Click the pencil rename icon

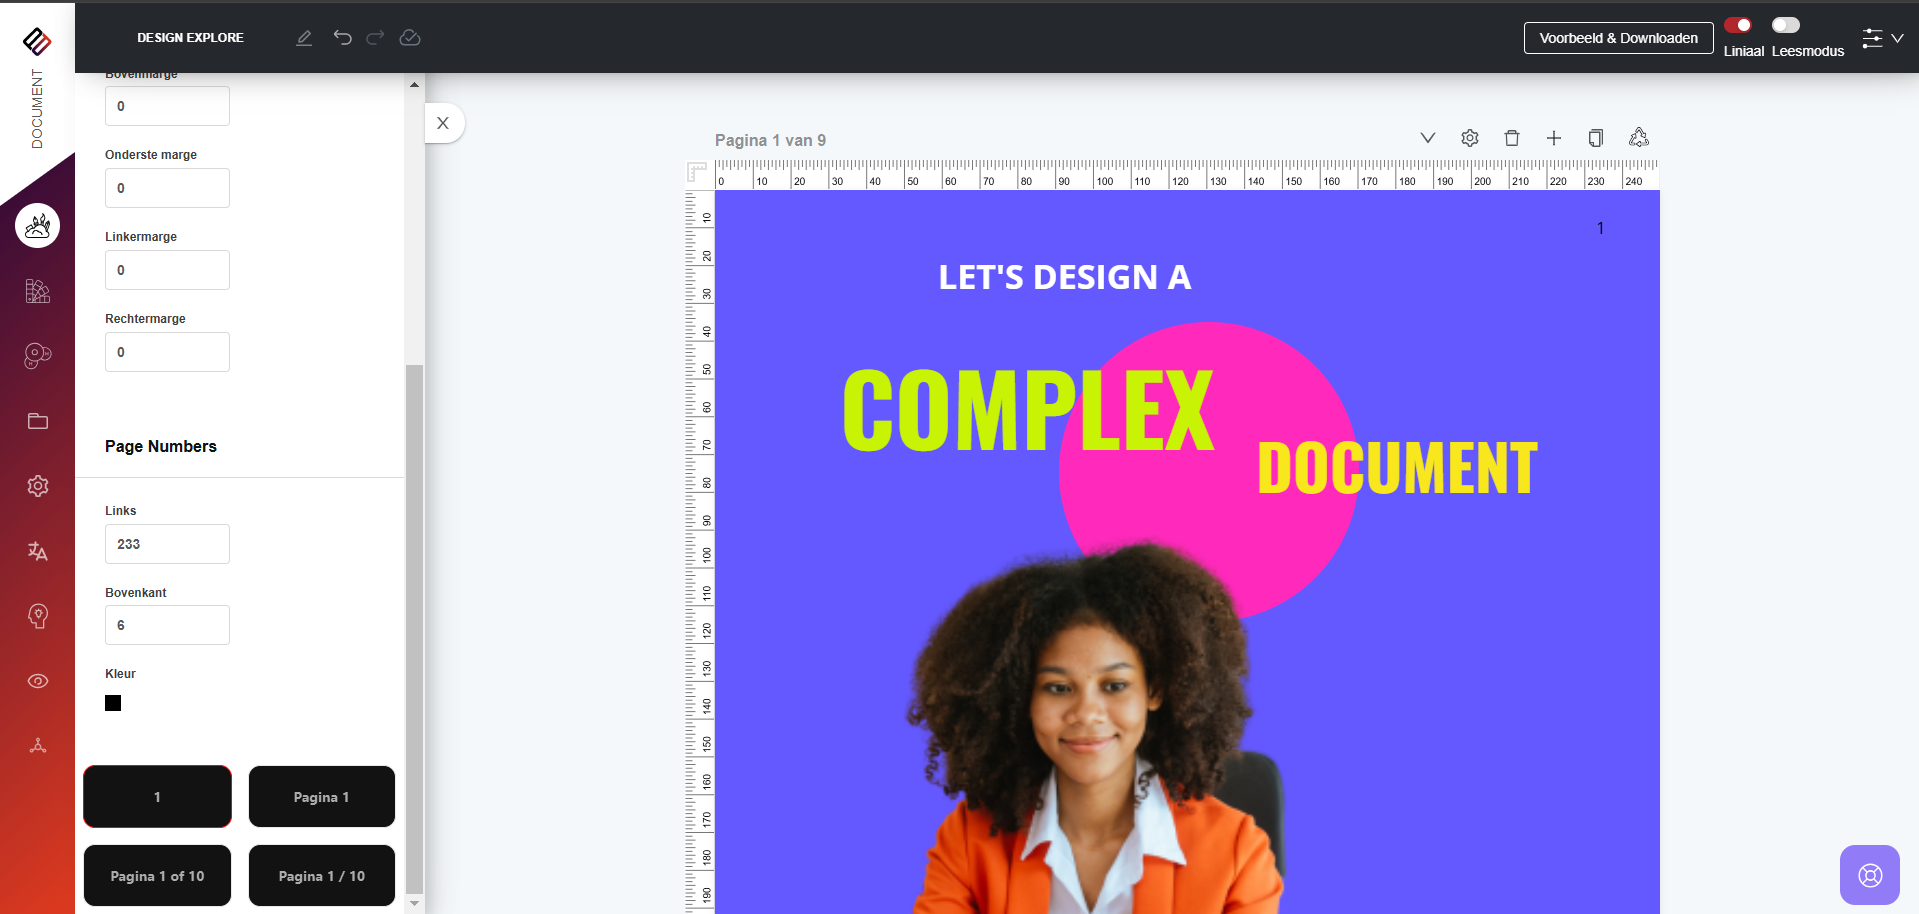click(304, 38)
